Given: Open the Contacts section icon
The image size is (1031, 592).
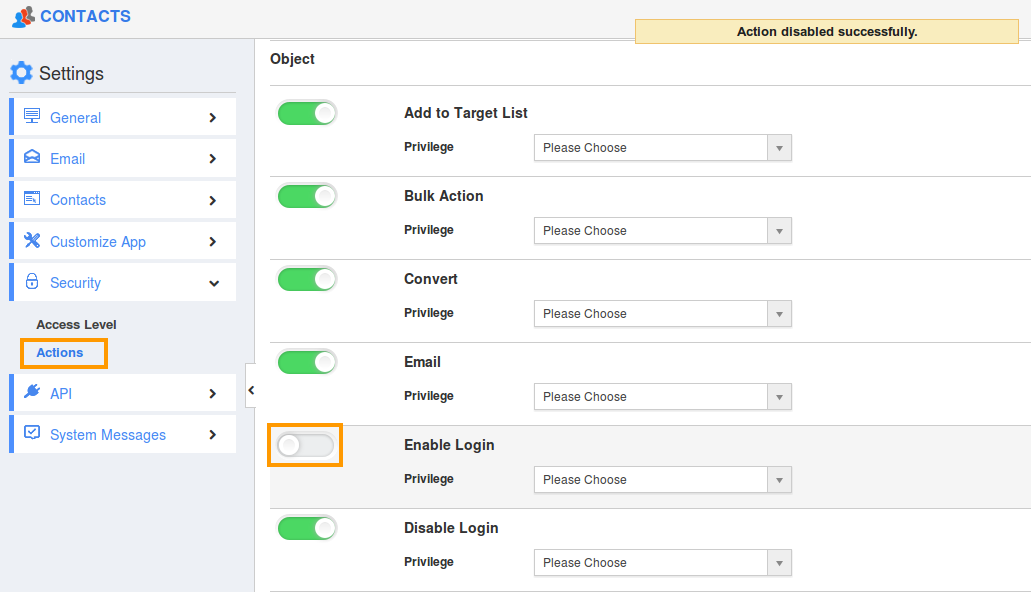Looking at the screenshot, I should 31,199.
